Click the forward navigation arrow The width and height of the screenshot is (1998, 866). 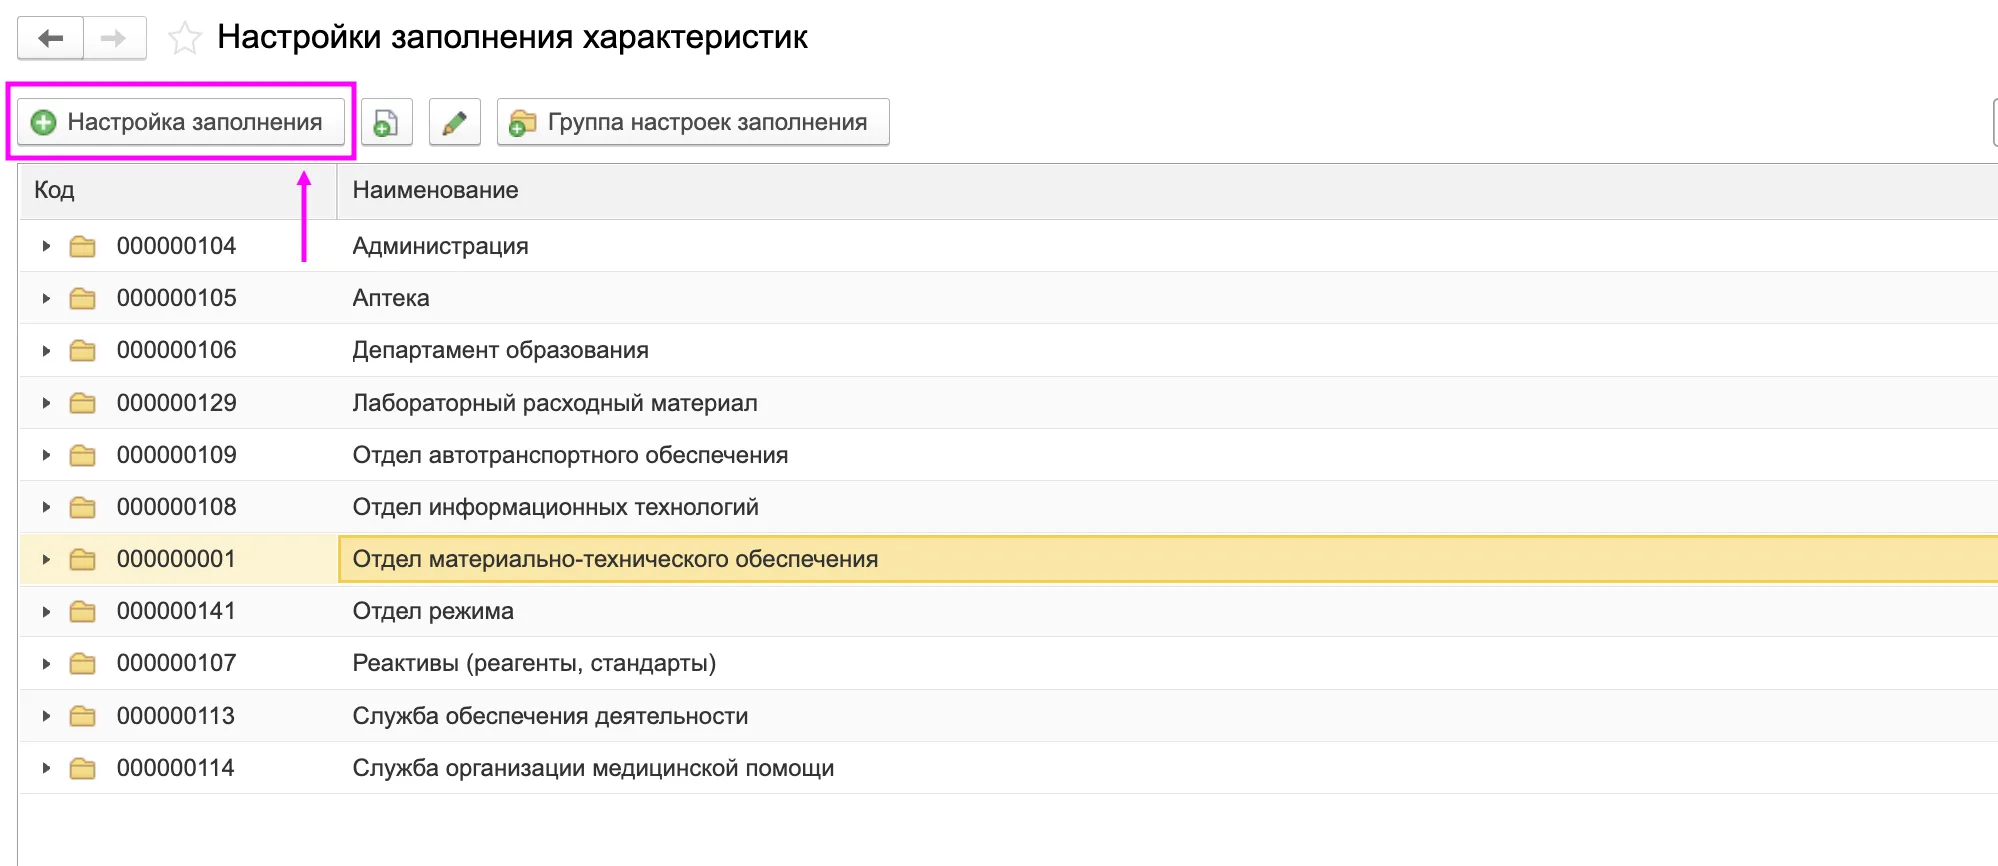click(114, 38)
